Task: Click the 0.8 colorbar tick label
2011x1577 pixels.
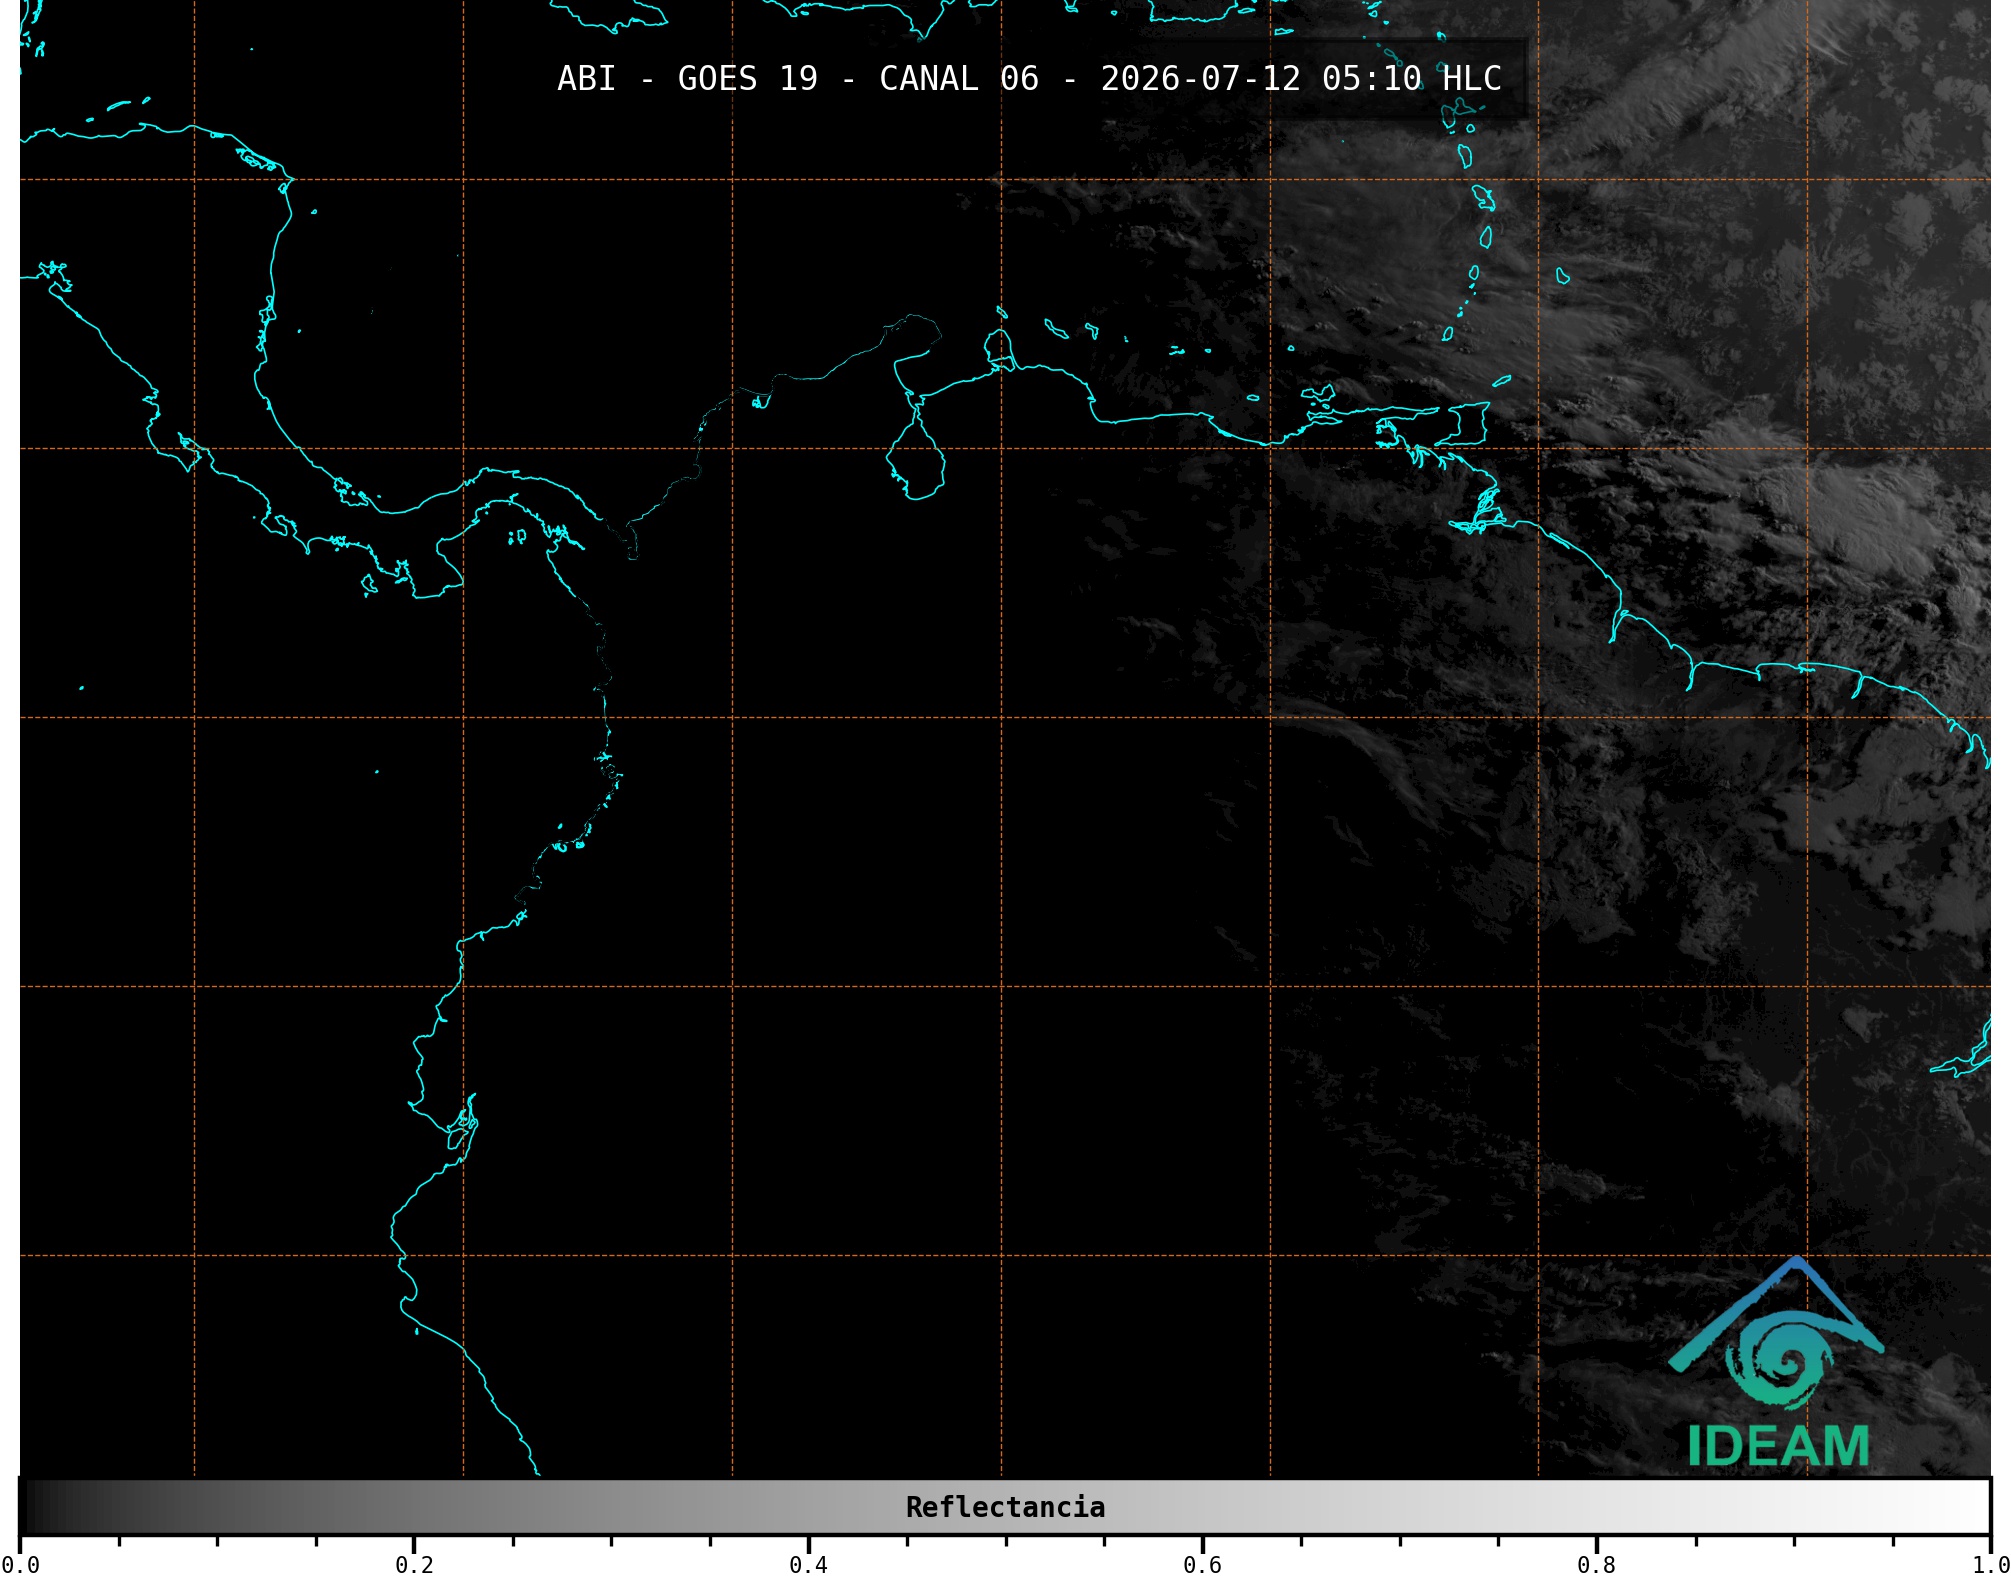Action: click(1596, 1564)
